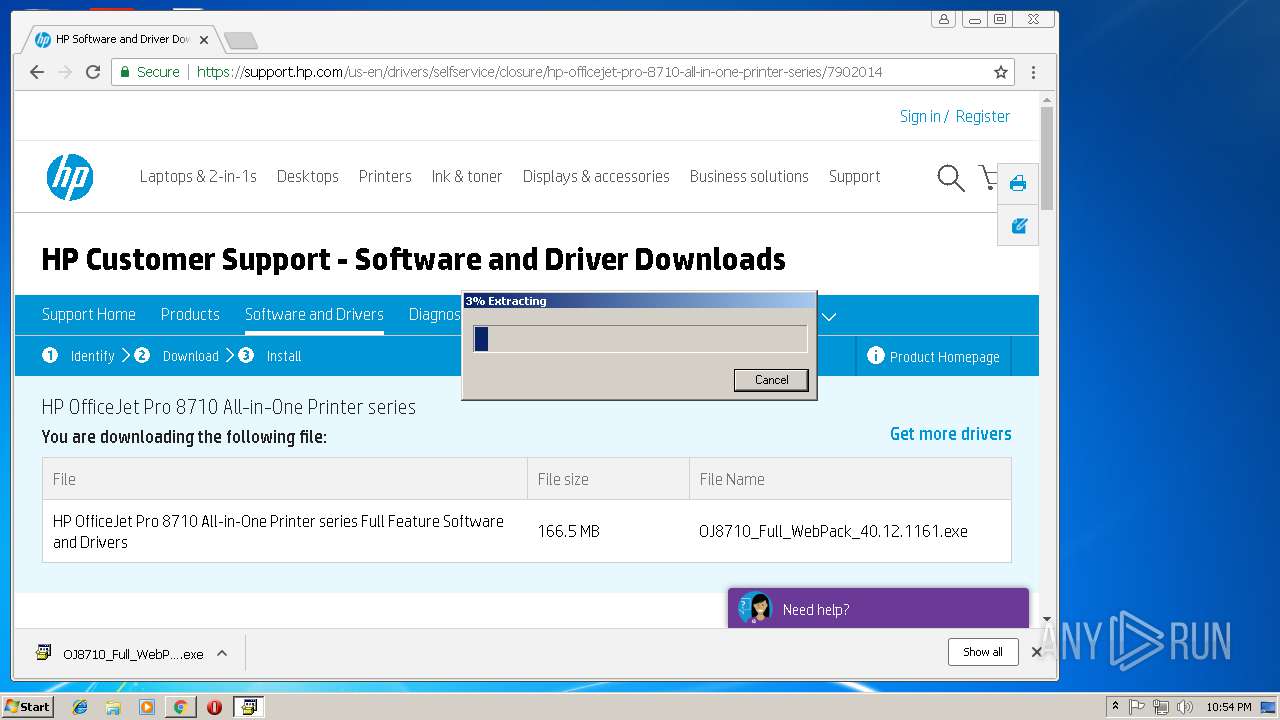This screenshot has width=1280, height=720.
Task: Open Internet Explorer from taskbar
Action: (x=80, y=707)
